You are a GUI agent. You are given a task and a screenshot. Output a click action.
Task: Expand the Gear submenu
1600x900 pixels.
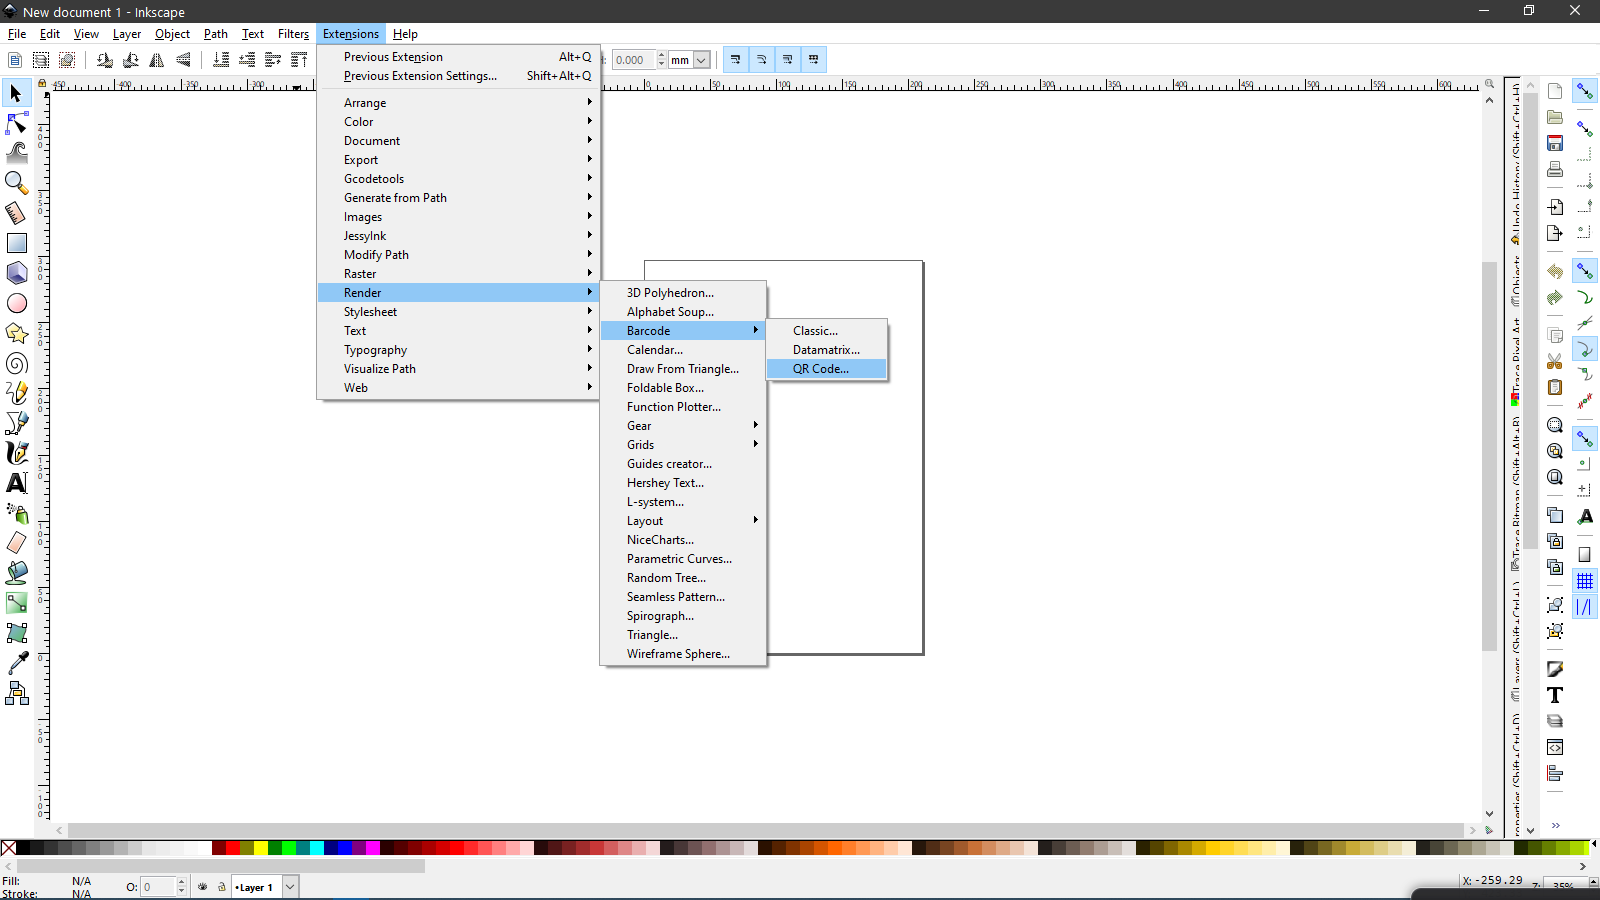(x=683, y=426)
